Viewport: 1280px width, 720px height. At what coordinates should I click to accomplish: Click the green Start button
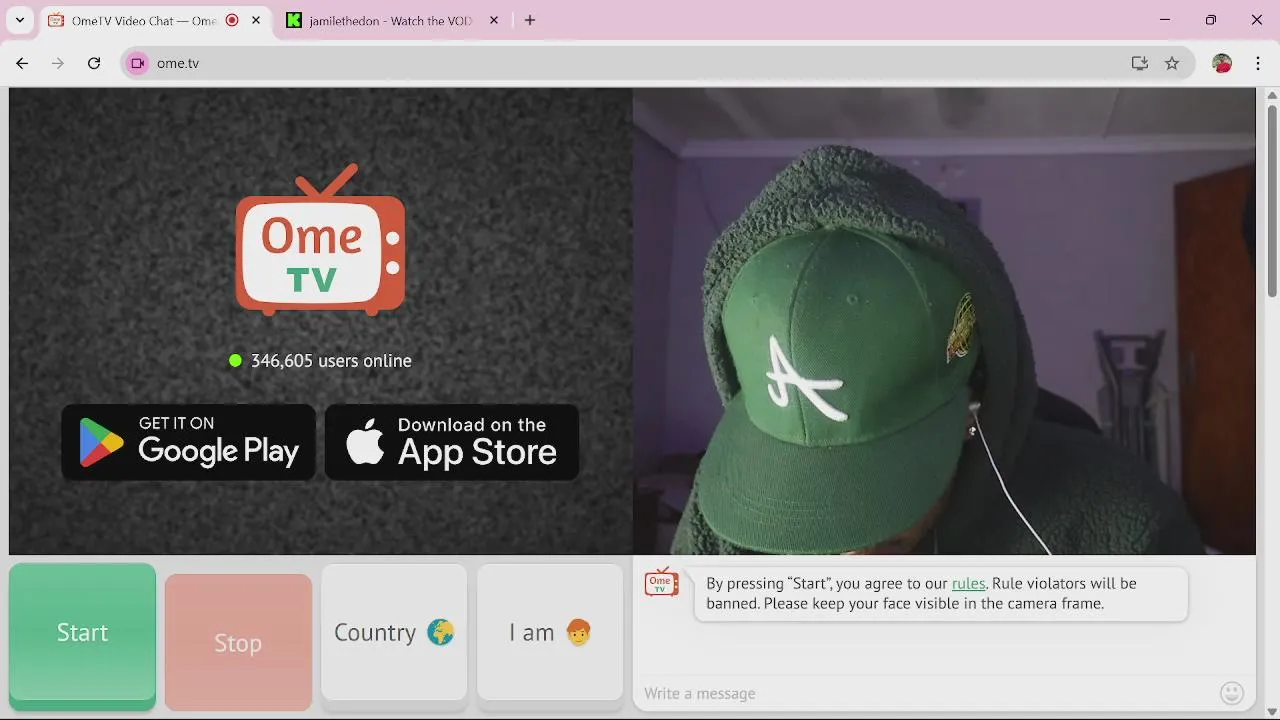pos(82,636)
